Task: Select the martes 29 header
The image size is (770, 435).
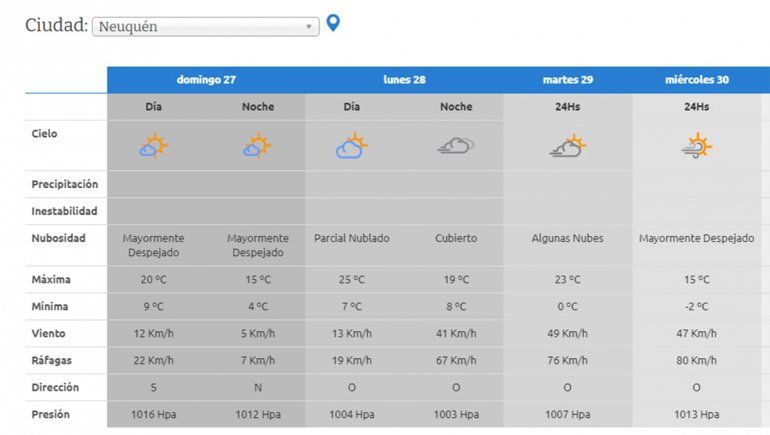Action: click(x=567, y=80)
